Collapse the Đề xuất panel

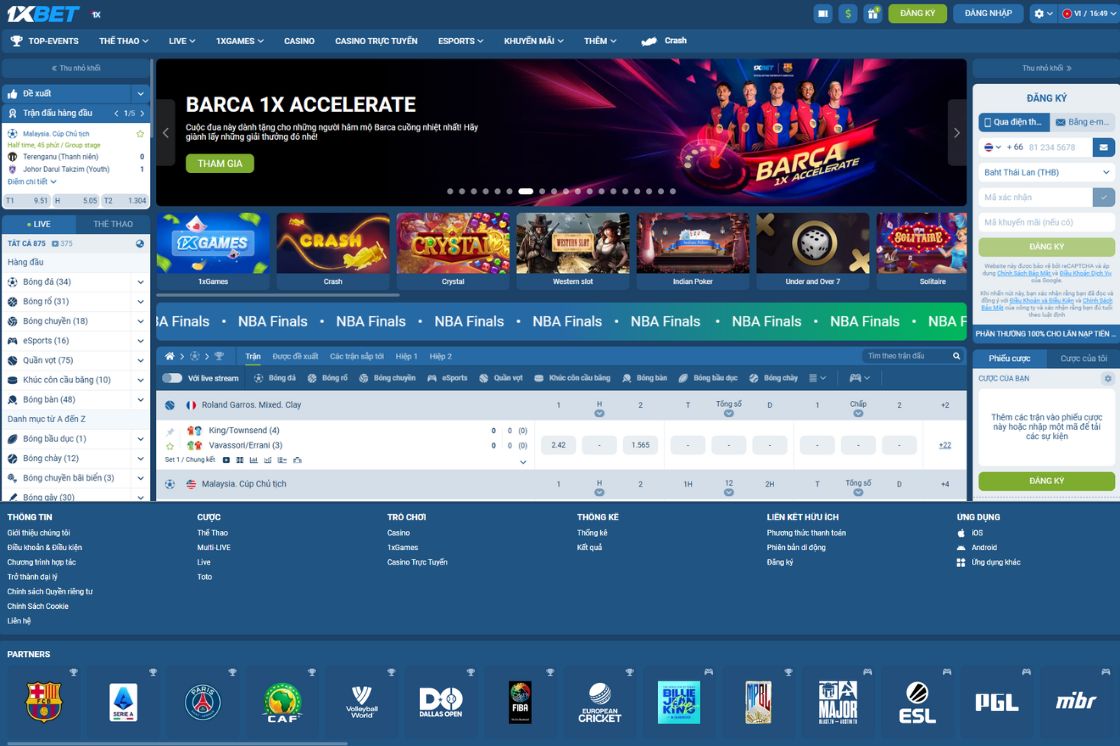[141, 94]
